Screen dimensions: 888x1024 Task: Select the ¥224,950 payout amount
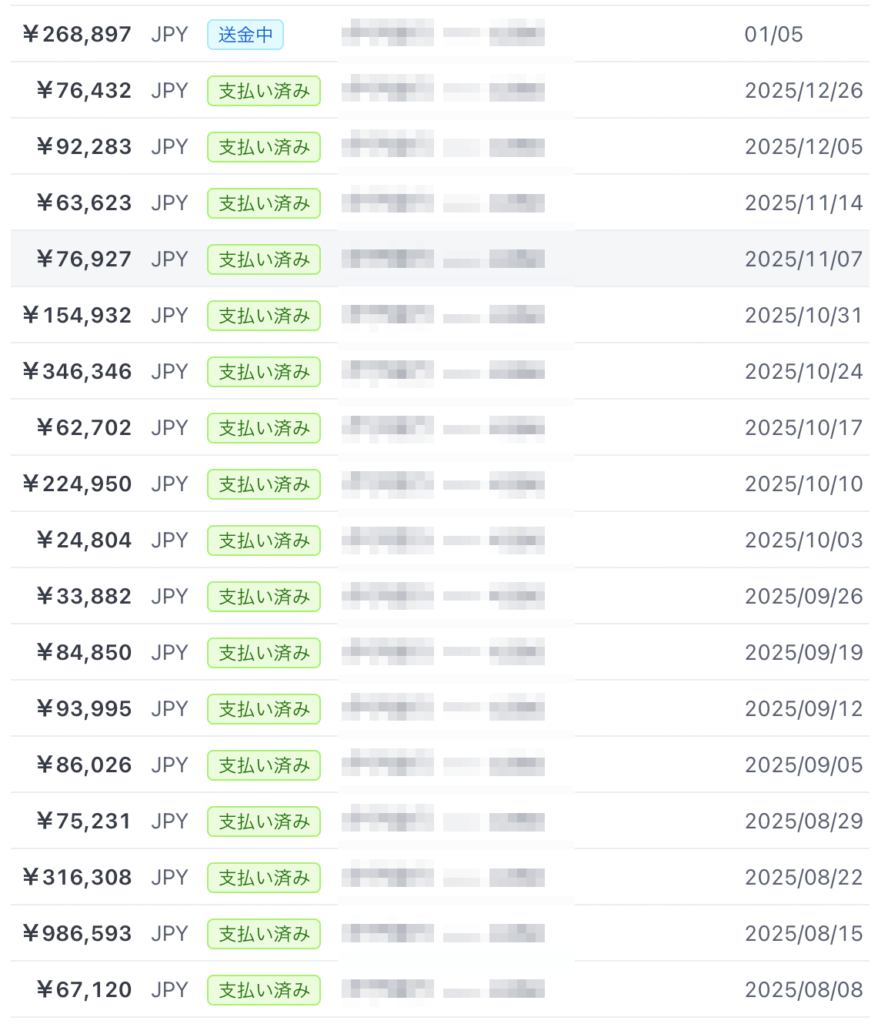pos(78,484)
